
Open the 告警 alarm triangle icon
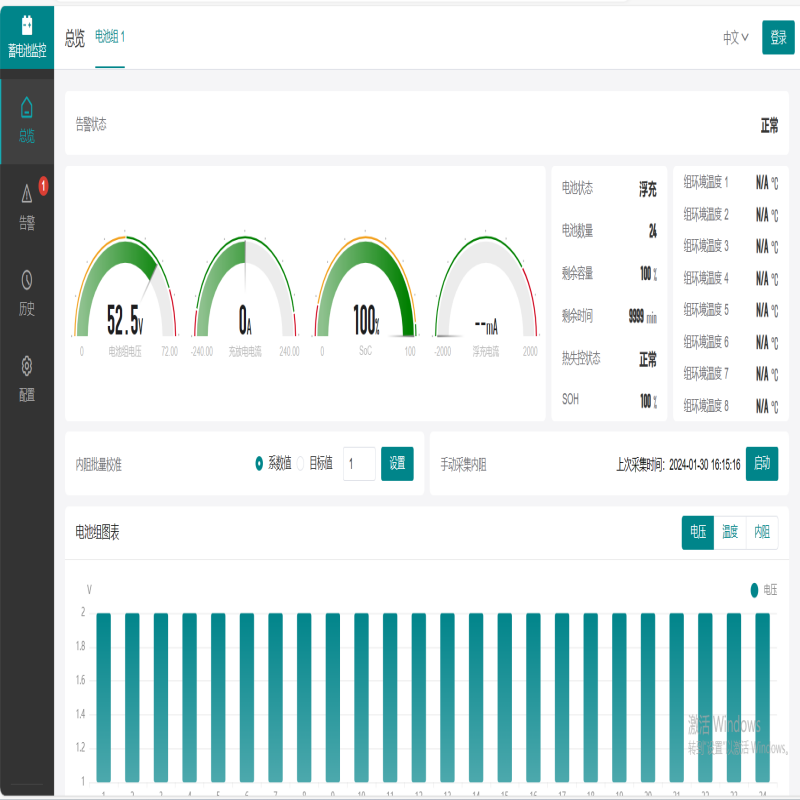[27, 194]
